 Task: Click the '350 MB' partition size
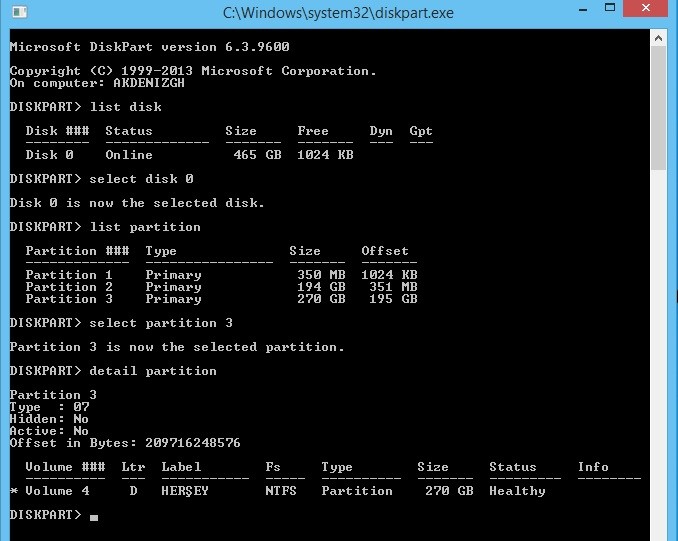321,275
